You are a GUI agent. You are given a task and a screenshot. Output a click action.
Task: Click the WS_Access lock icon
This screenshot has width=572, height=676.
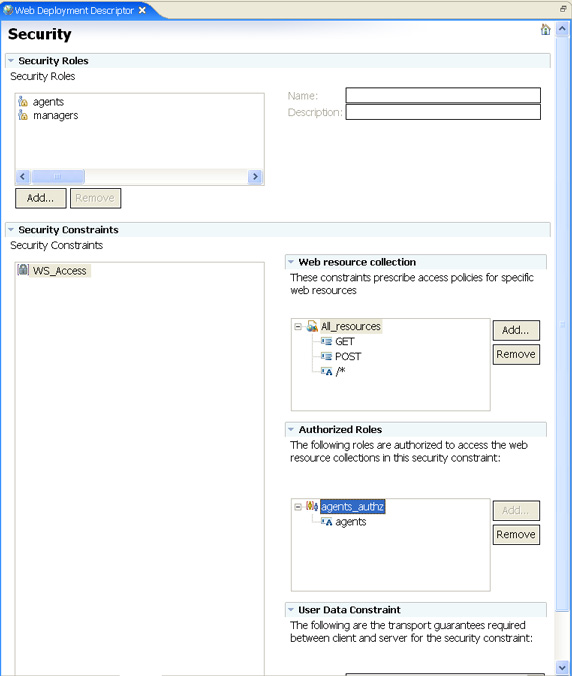pos(23,270)
